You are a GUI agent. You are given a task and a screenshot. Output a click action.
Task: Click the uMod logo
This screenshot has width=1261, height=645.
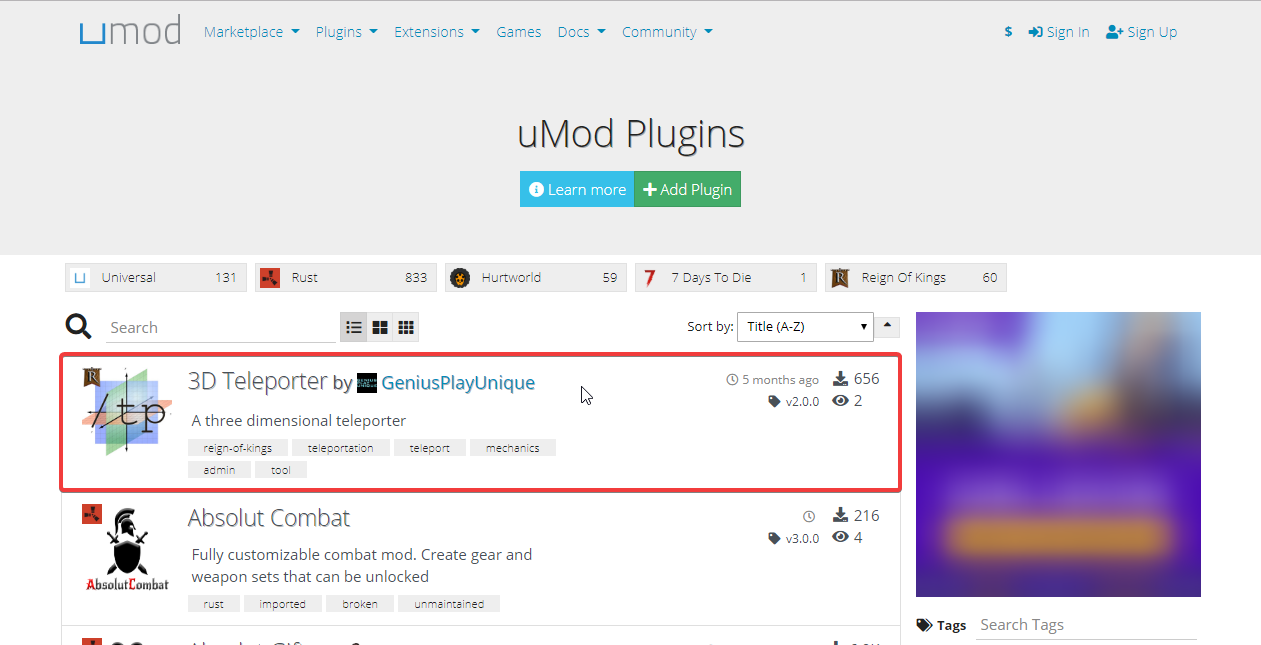130,31
